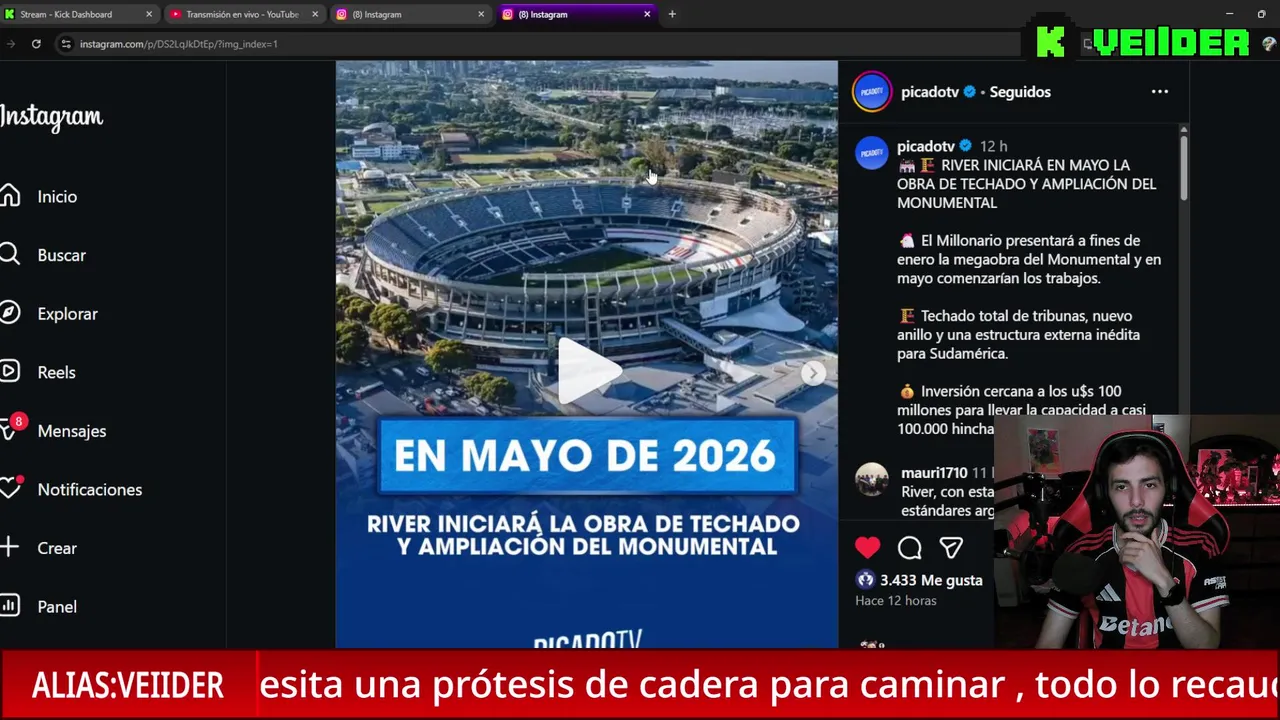Click picadotv avatar beside caption
This screenshot has width=1280, height=720.
871,152
